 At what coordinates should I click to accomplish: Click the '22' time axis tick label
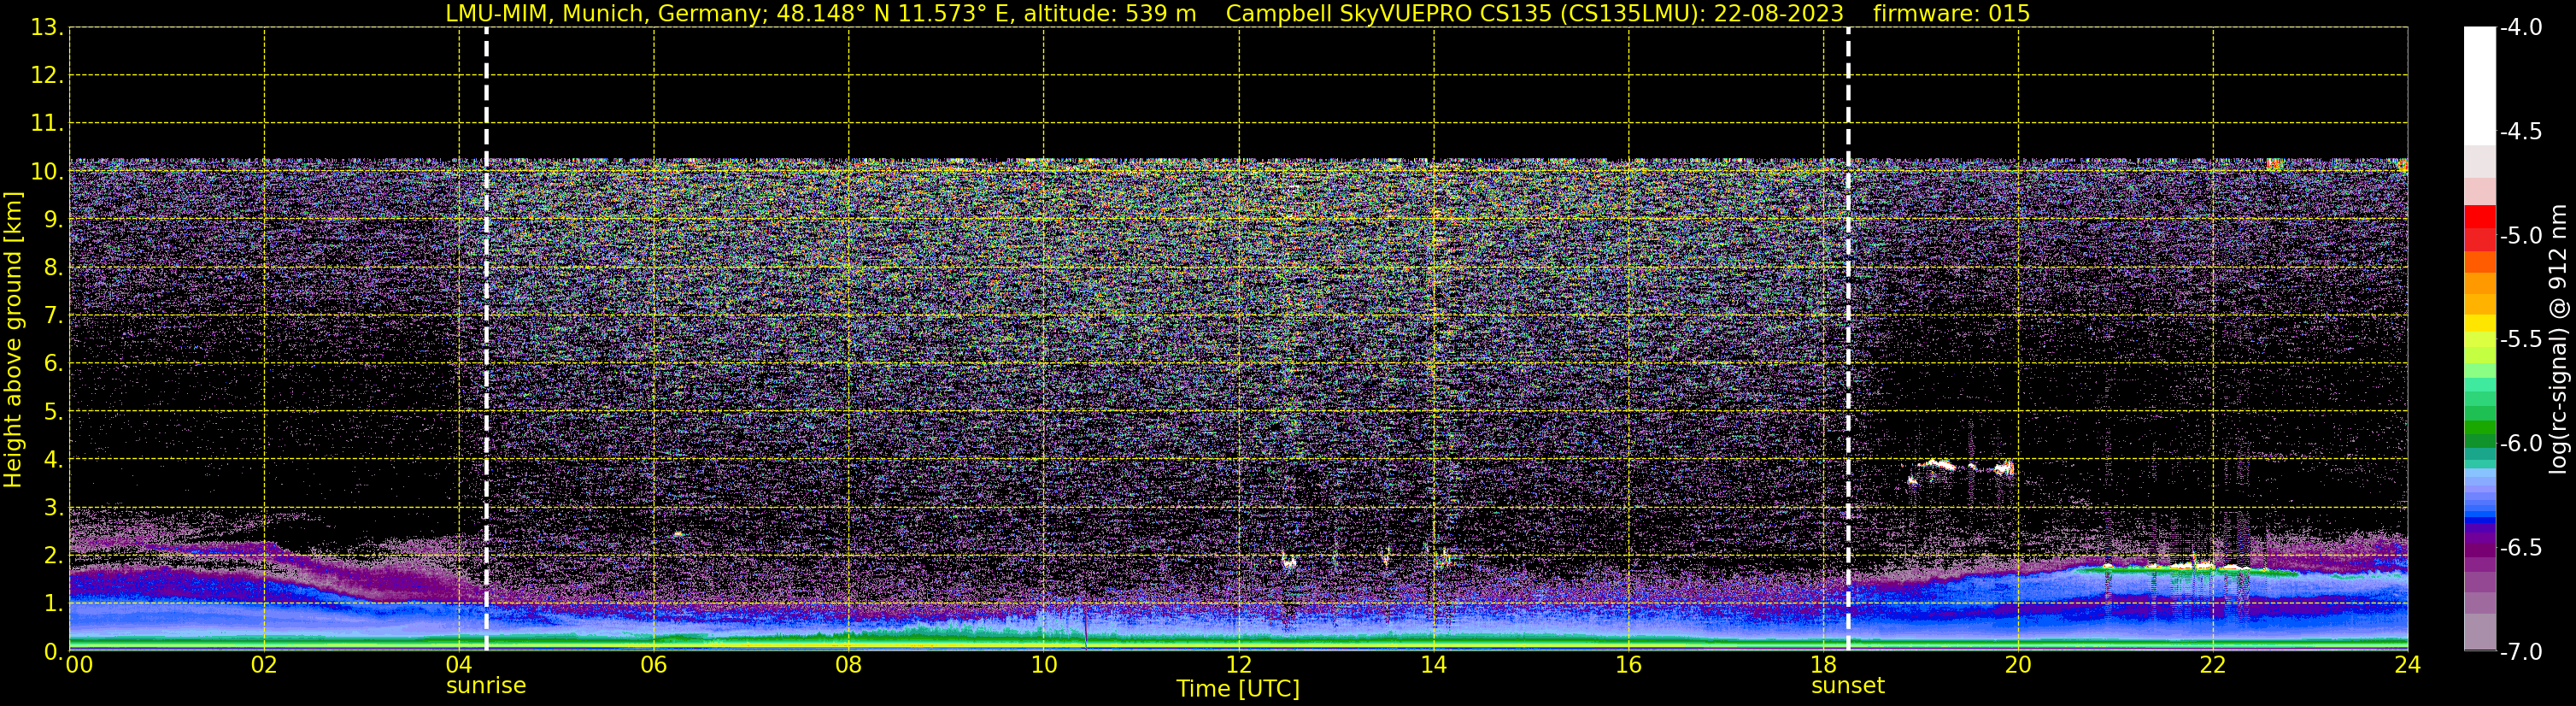[x=2213, y=665]
